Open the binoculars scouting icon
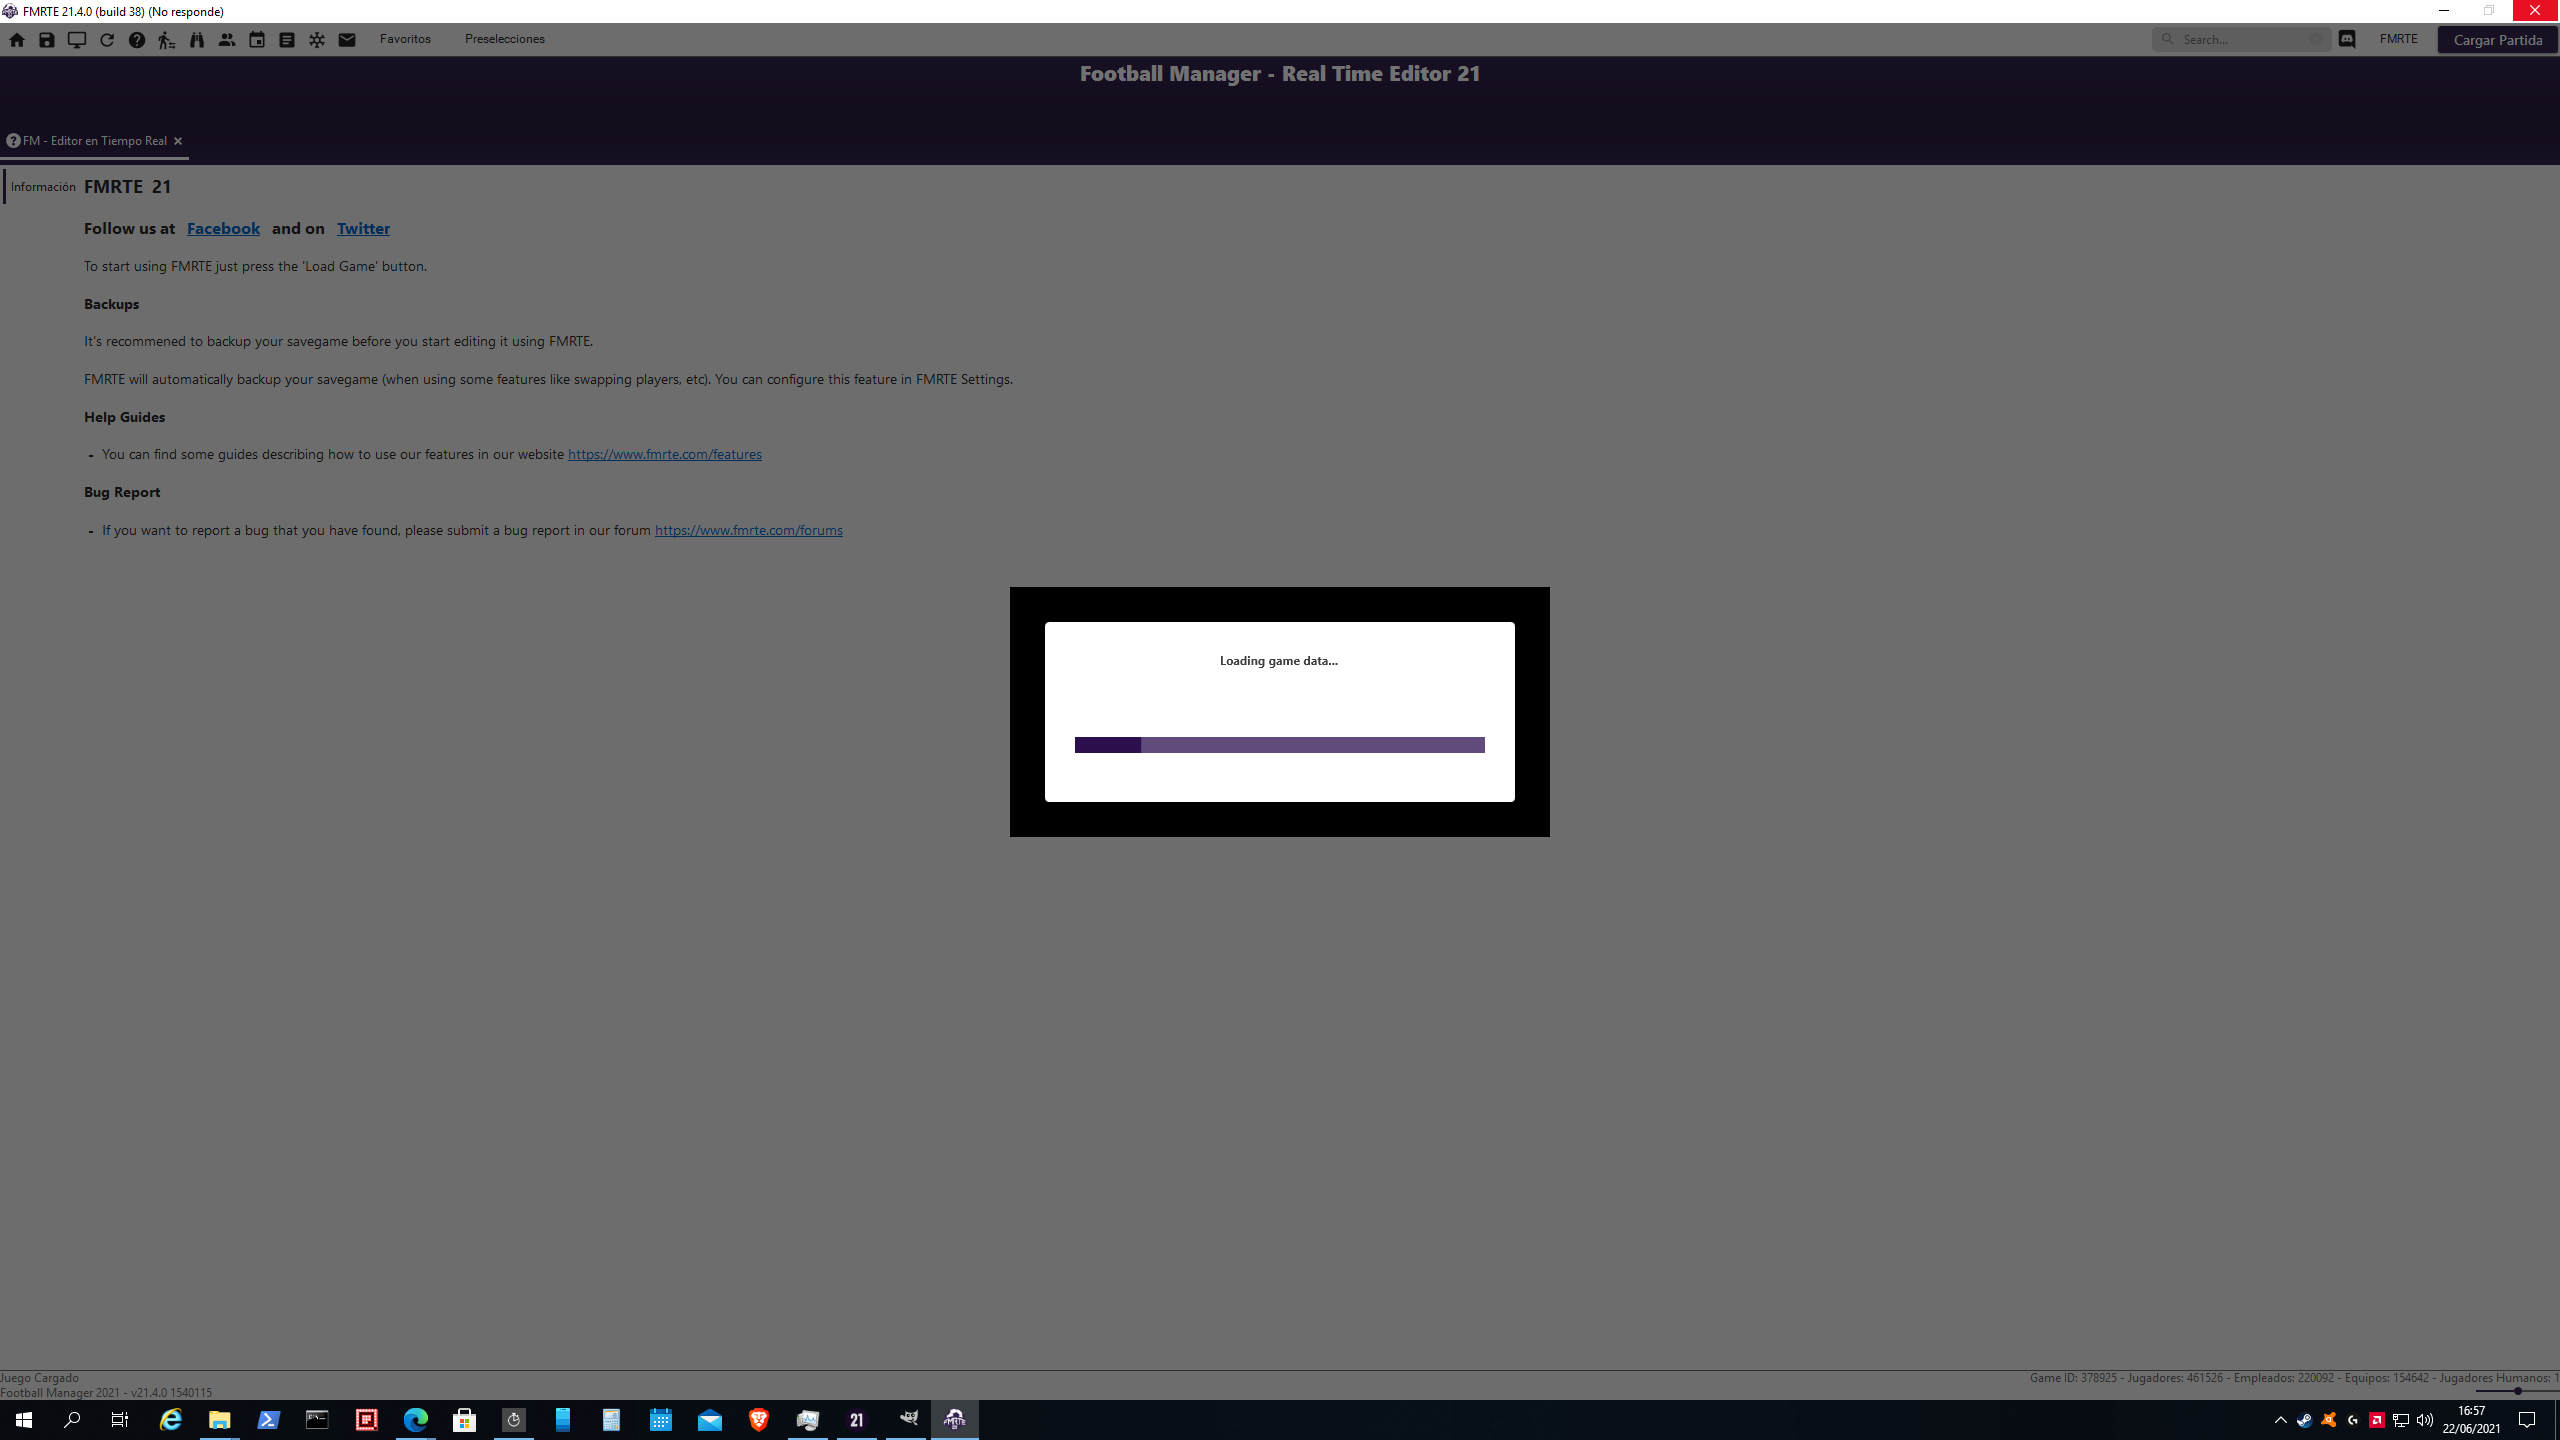 pos(197,40)
